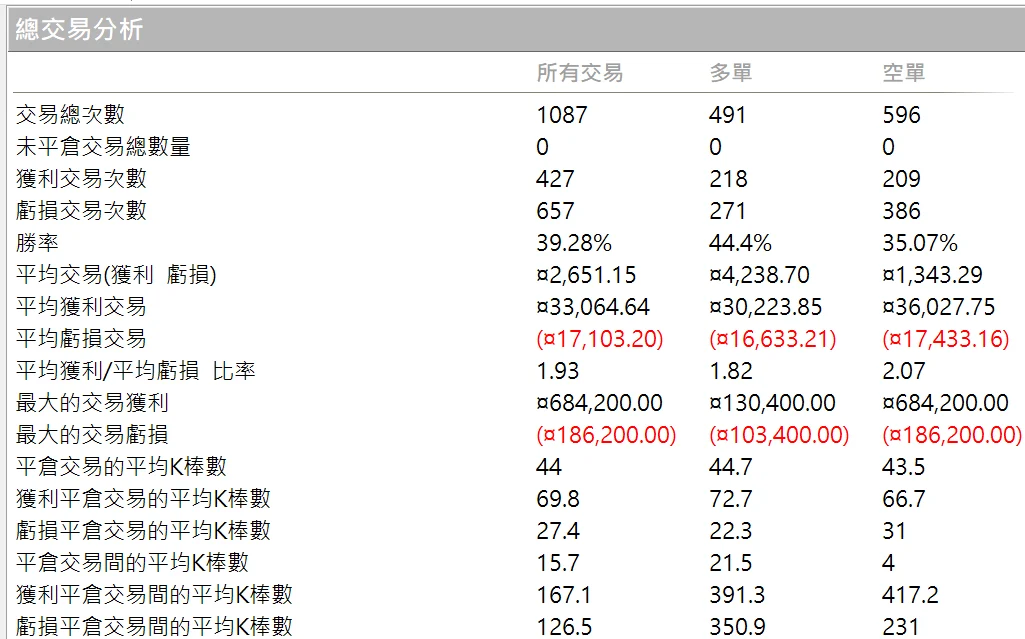1025x639 pixels.
Task: Select short value 417.2
Action: click(x=911, y=595)
